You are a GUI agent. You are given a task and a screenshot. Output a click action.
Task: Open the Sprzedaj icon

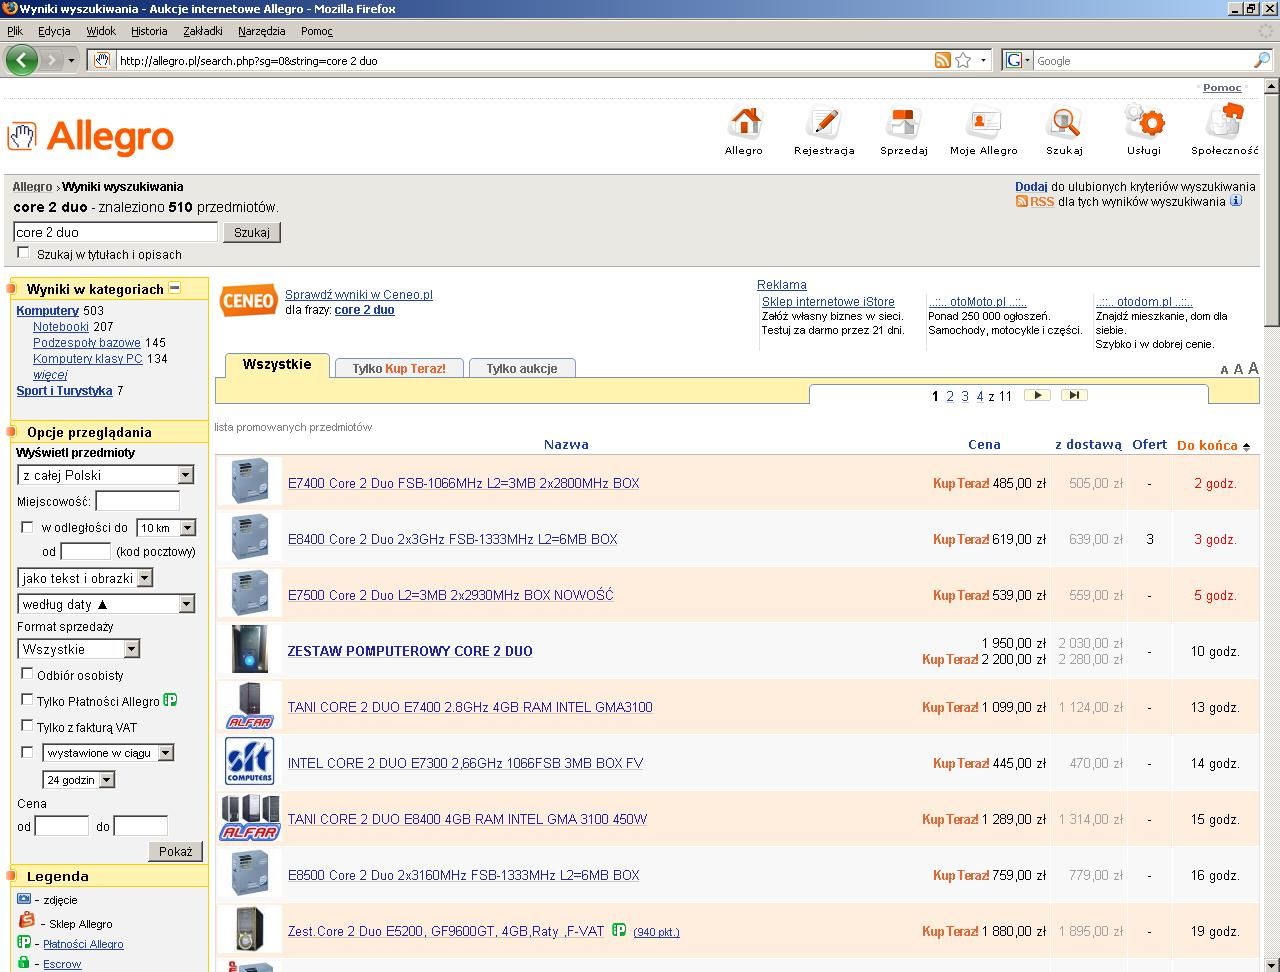903,123
